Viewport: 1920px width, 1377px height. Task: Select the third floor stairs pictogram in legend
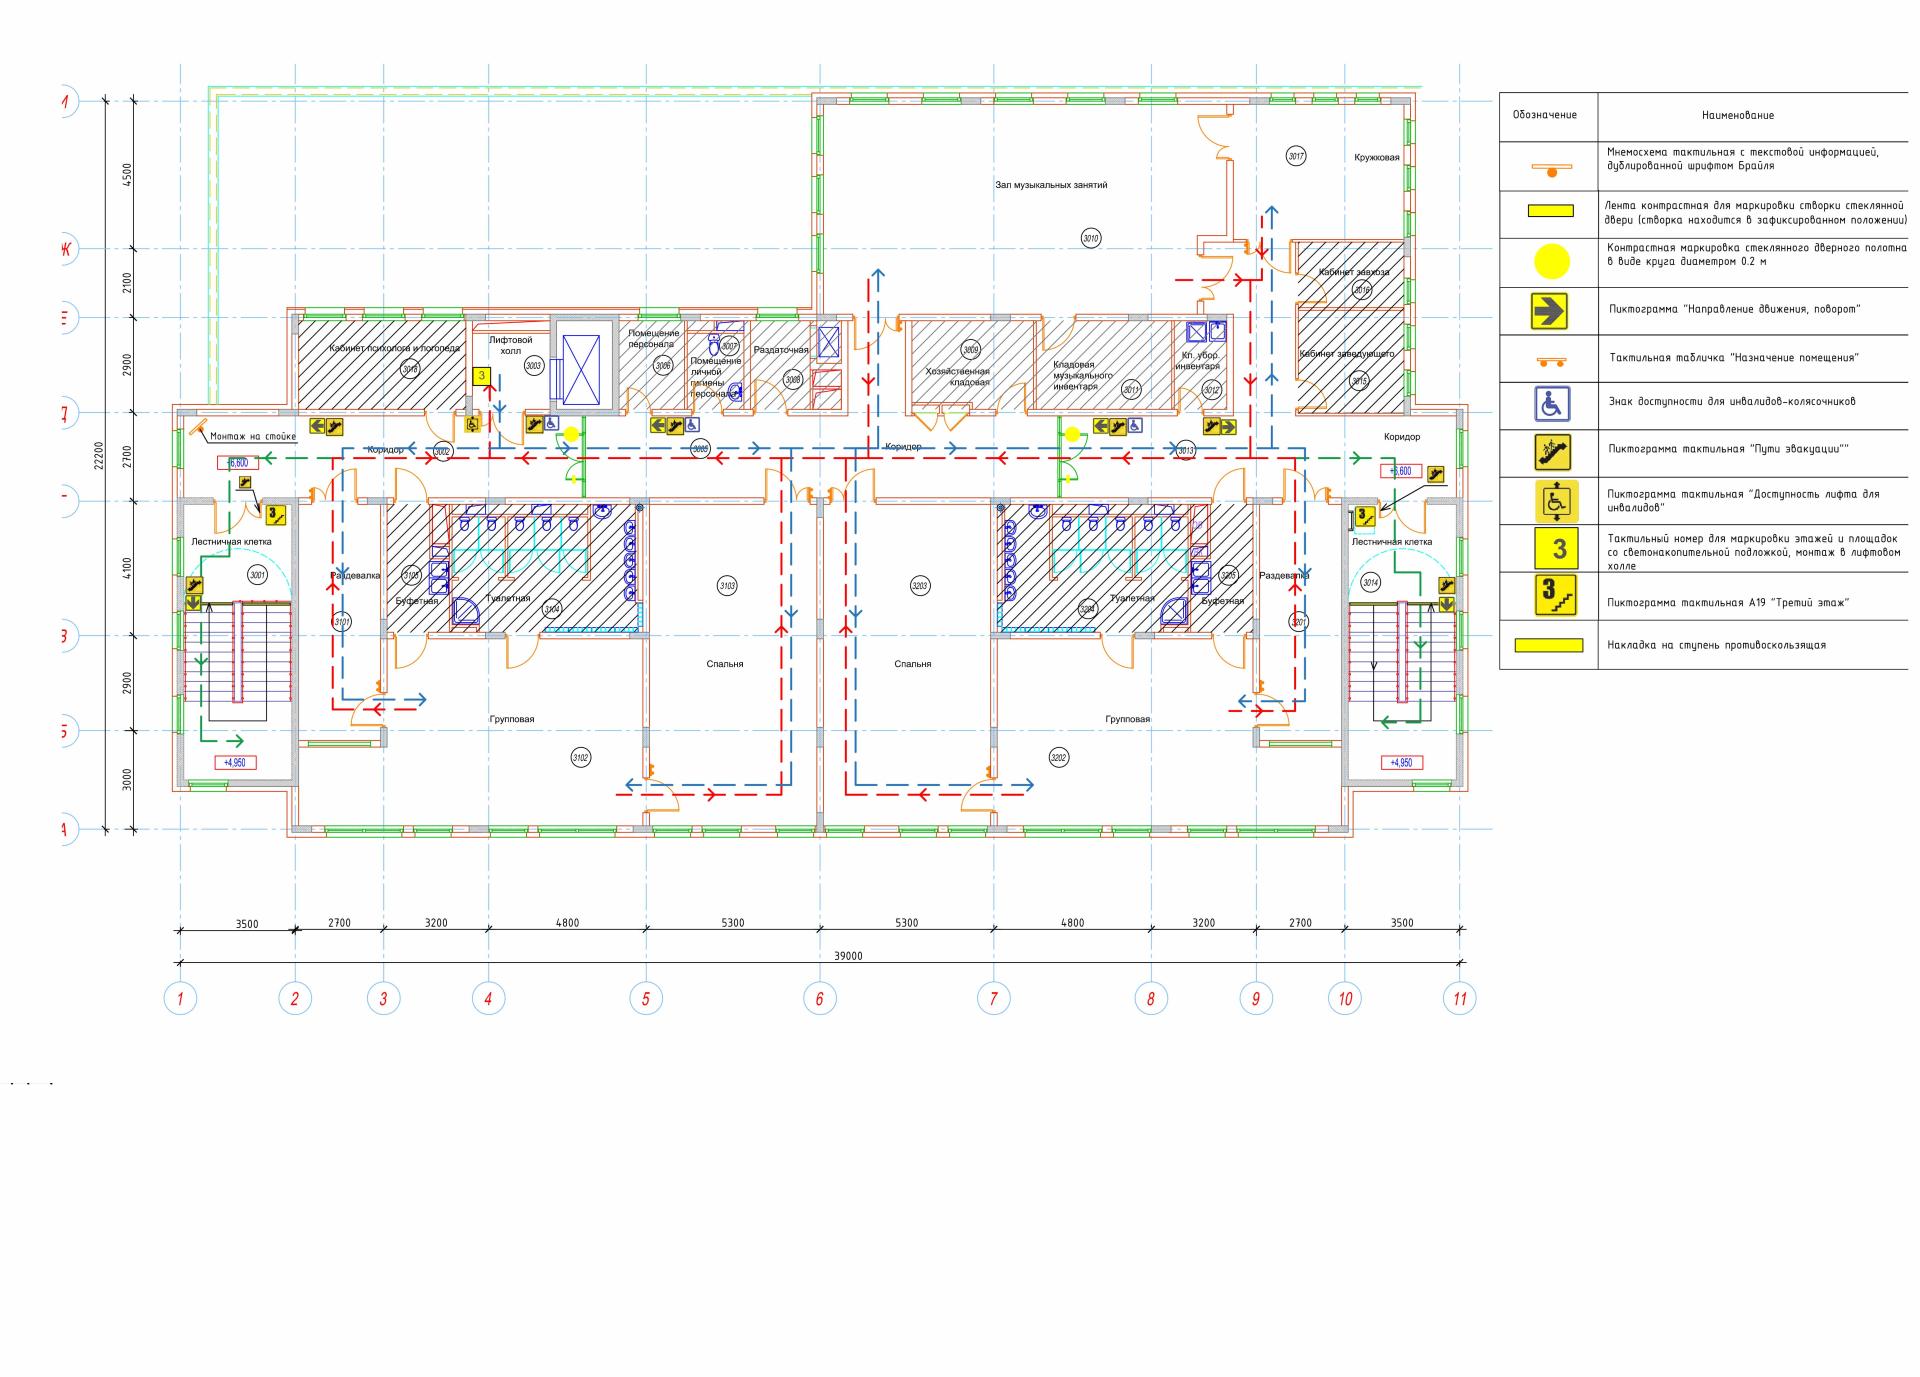1556,595
